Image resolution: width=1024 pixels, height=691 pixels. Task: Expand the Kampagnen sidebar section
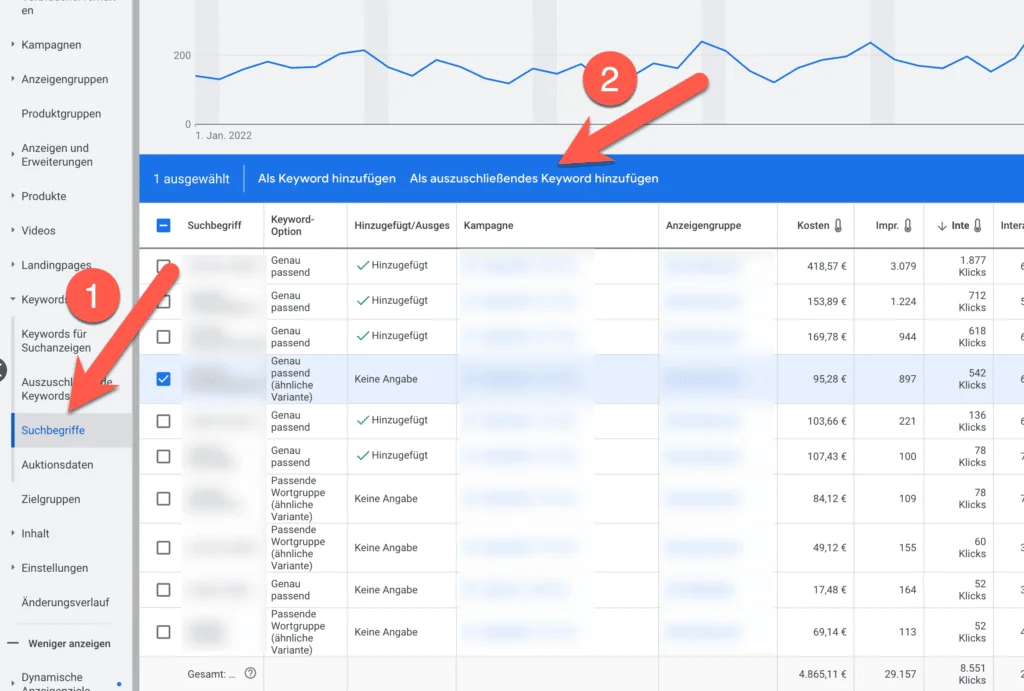click(12, 44)
